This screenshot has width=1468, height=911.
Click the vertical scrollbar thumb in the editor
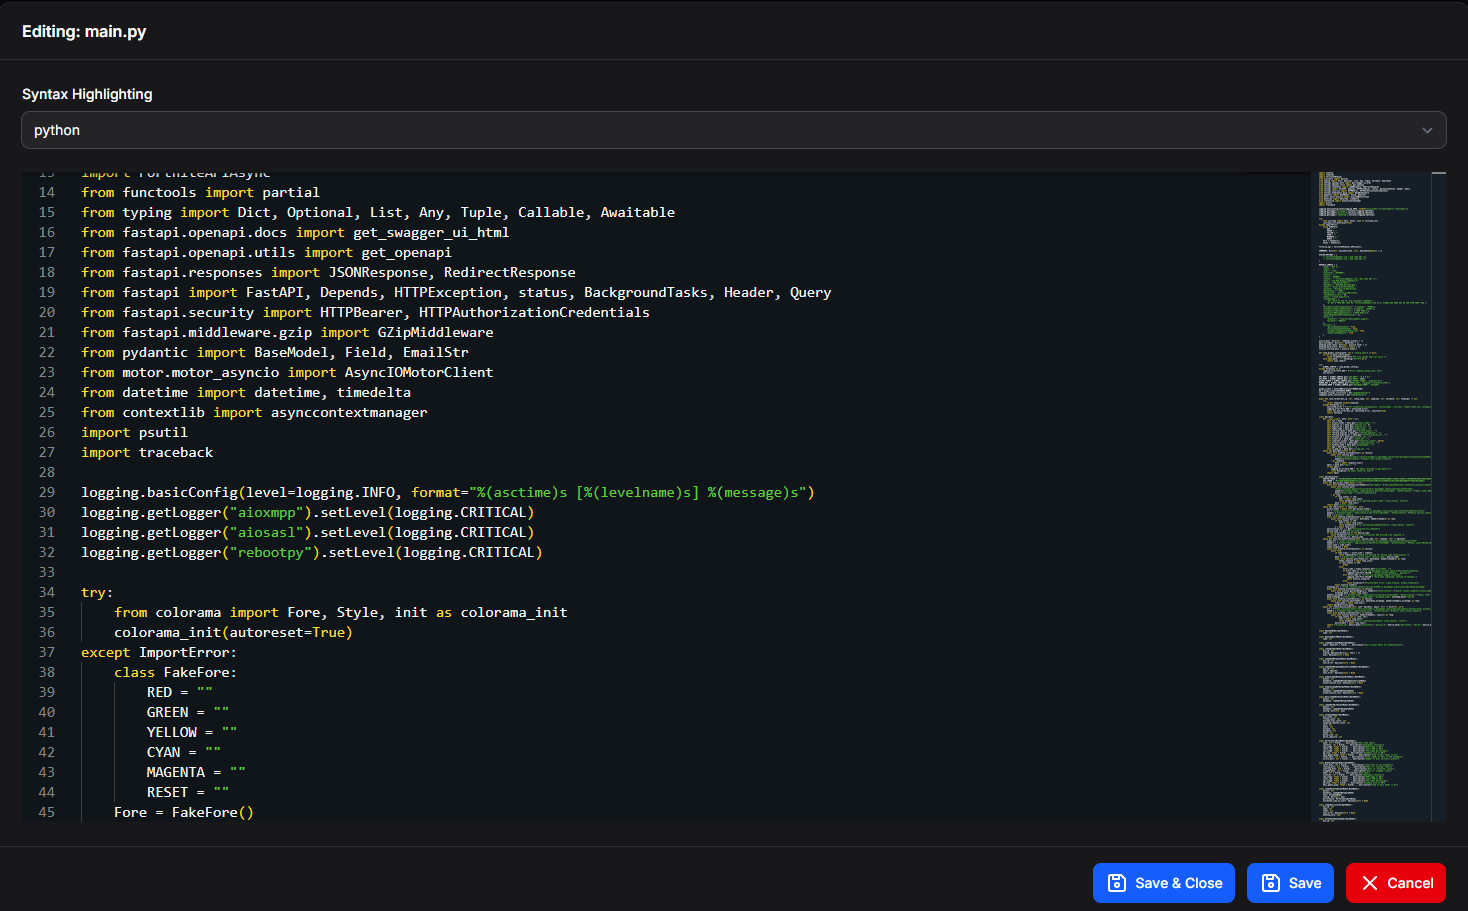tap(1439, 173)
